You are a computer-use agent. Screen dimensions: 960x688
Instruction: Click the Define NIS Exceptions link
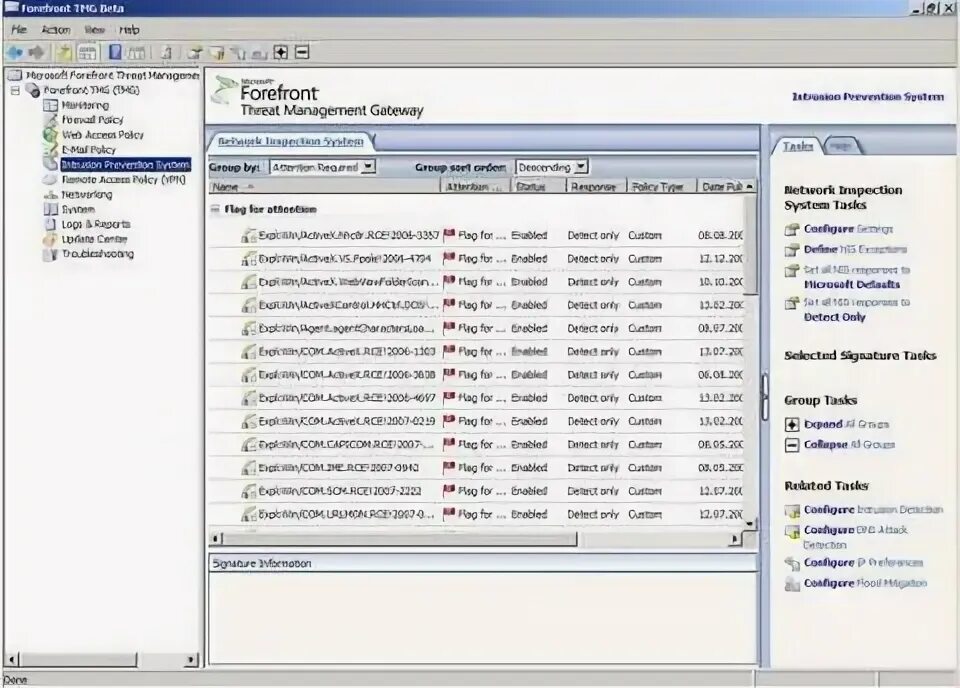pos(855,249)
